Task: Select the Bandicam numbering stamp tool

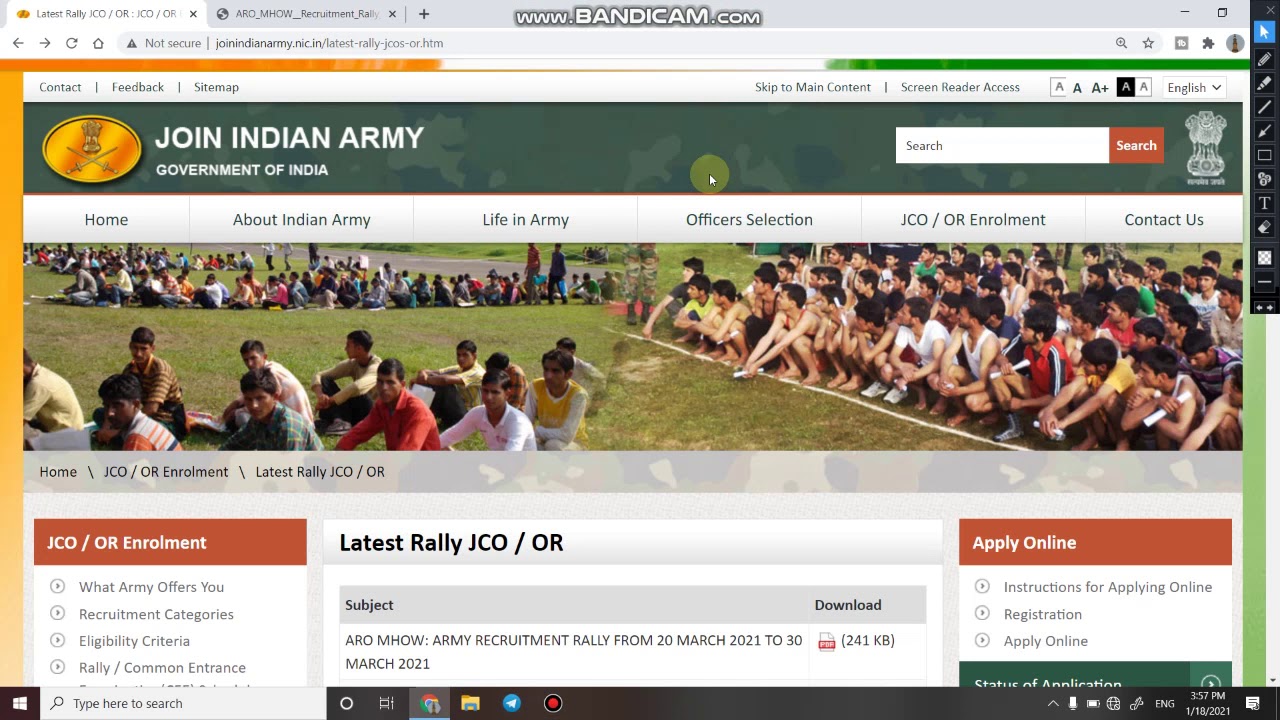Action: (1264, 179)
